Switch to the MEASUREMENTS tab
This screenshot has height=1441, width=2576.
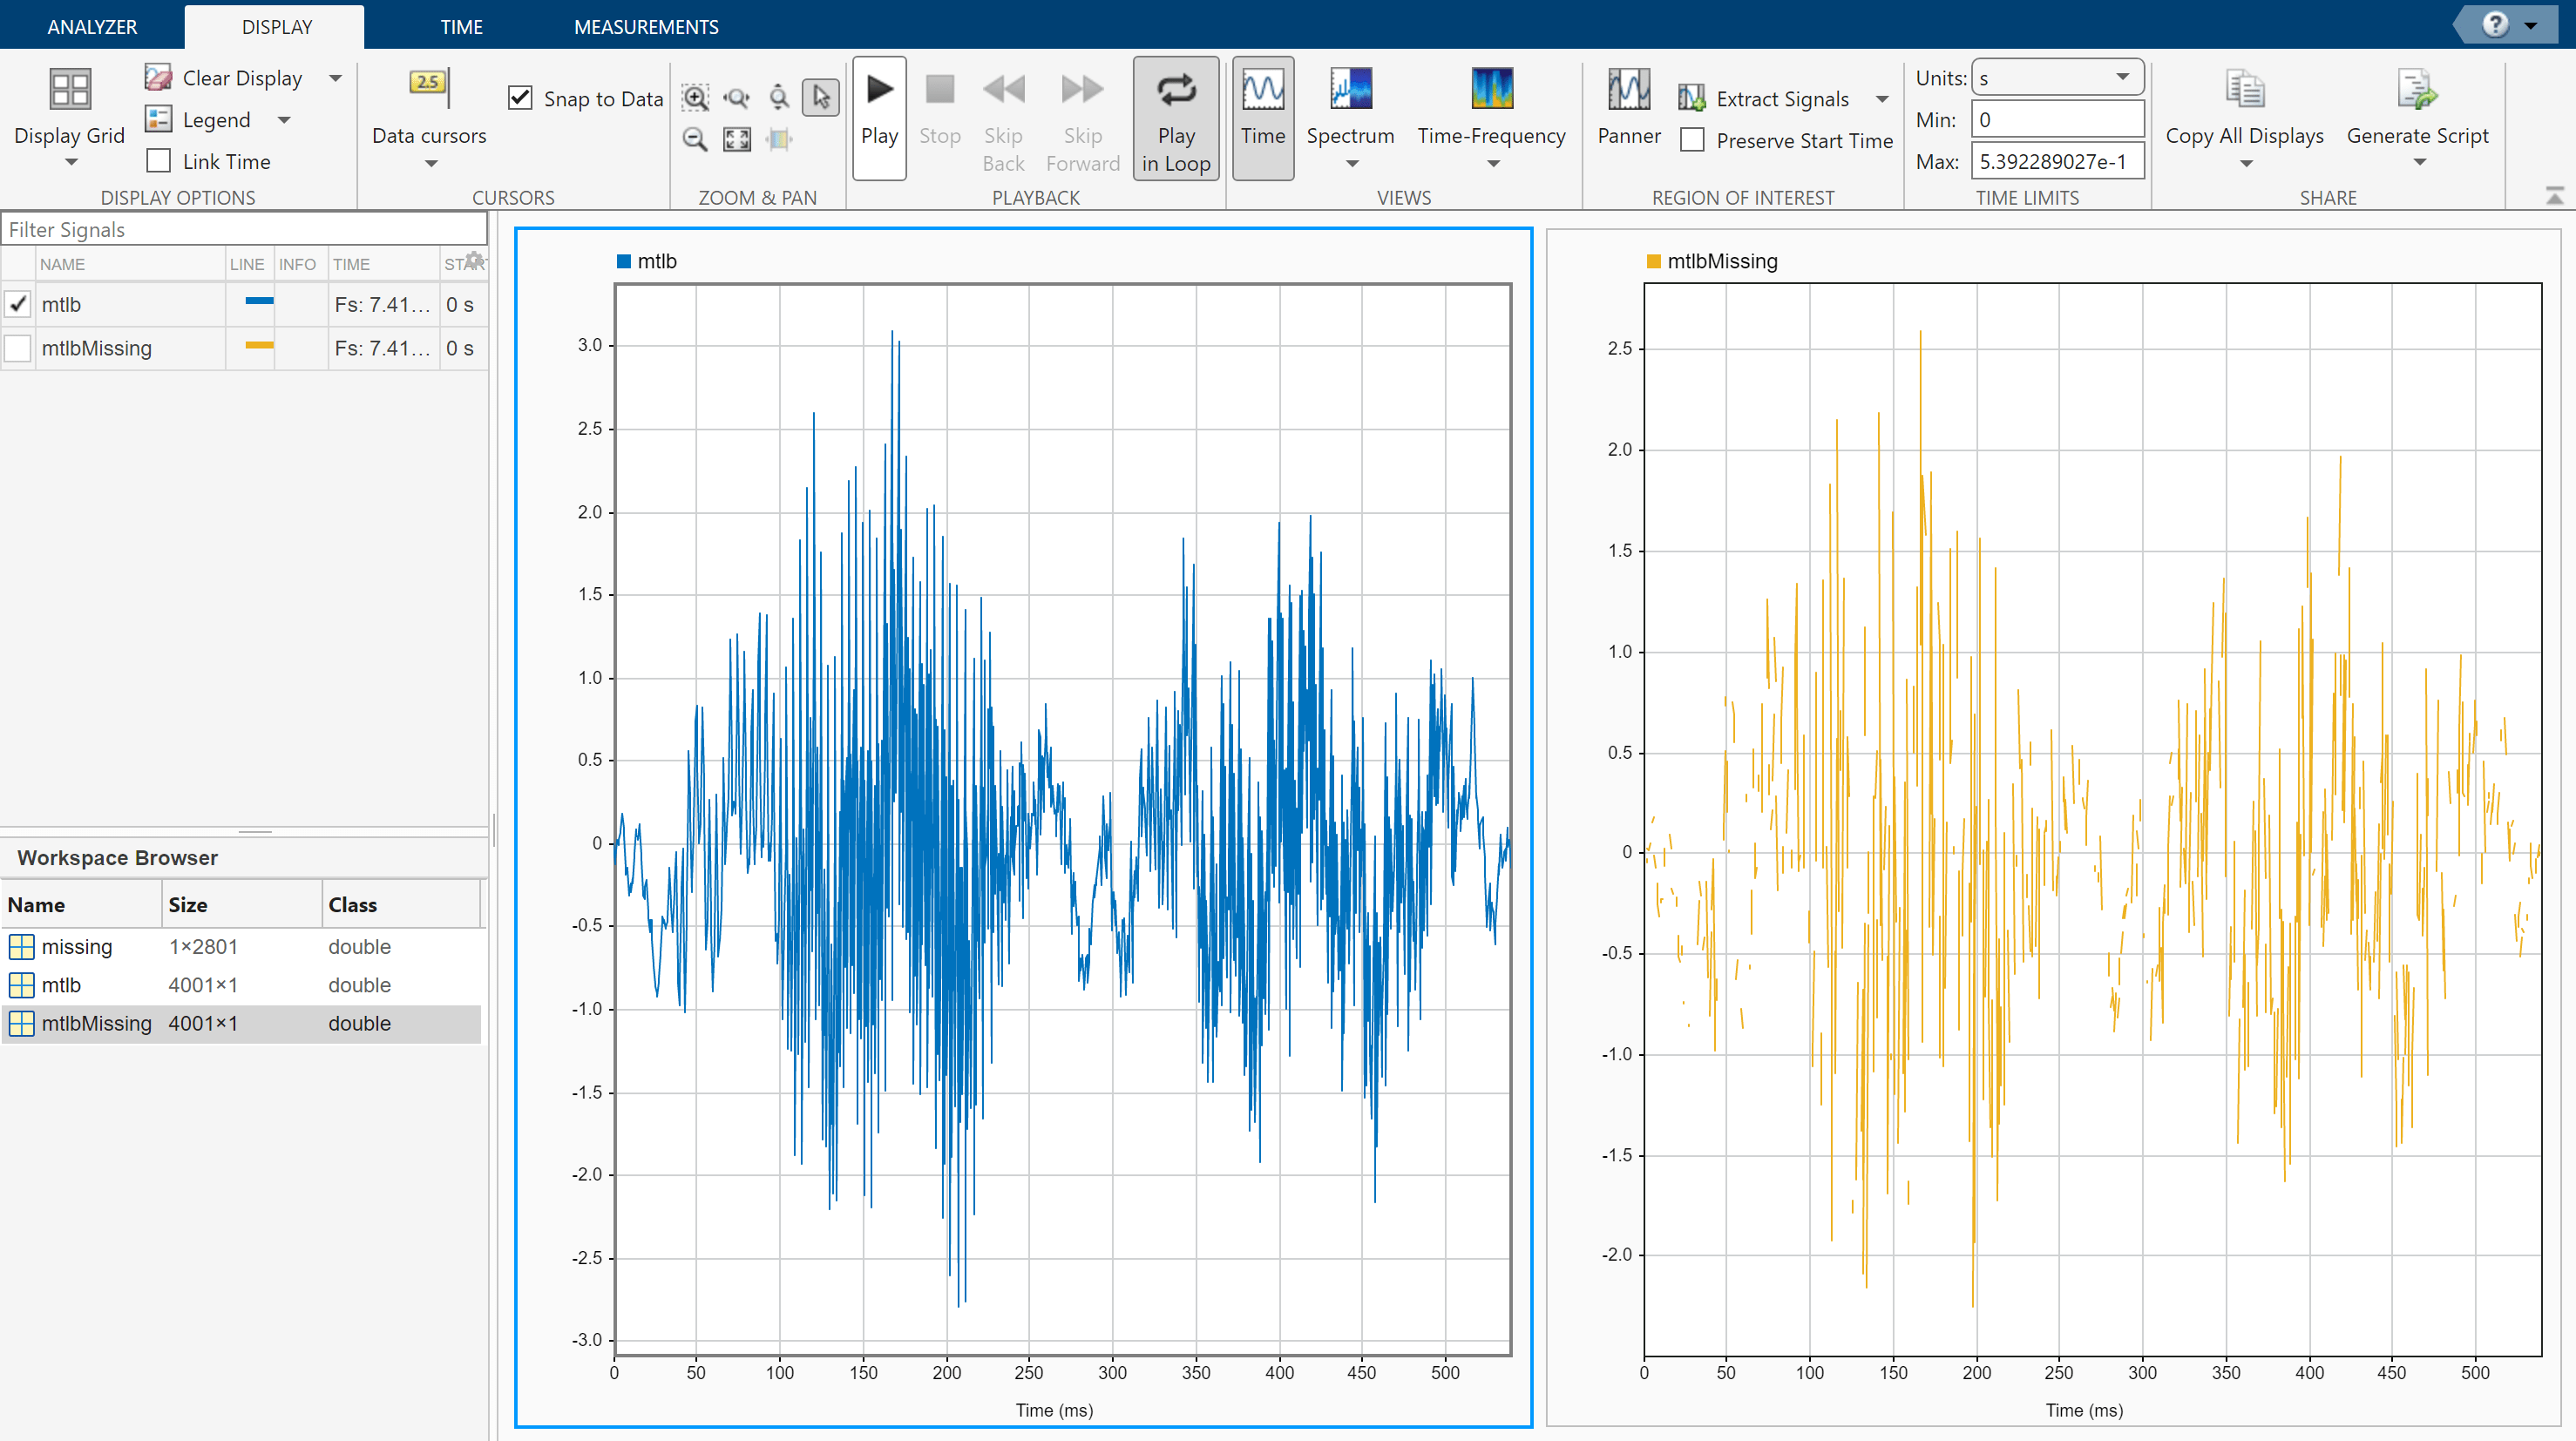point(646,27)
